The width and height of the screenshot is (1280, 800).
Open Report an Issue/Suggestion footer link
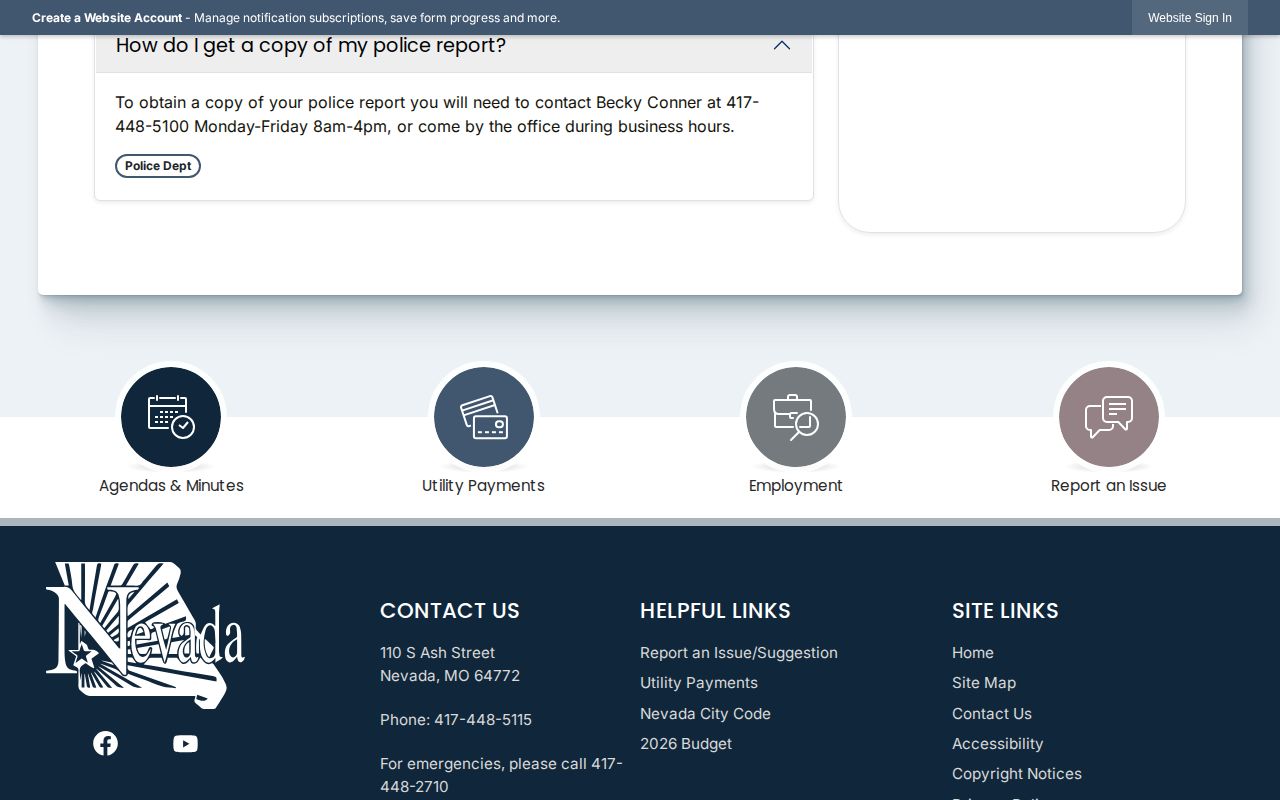(739, 653)
